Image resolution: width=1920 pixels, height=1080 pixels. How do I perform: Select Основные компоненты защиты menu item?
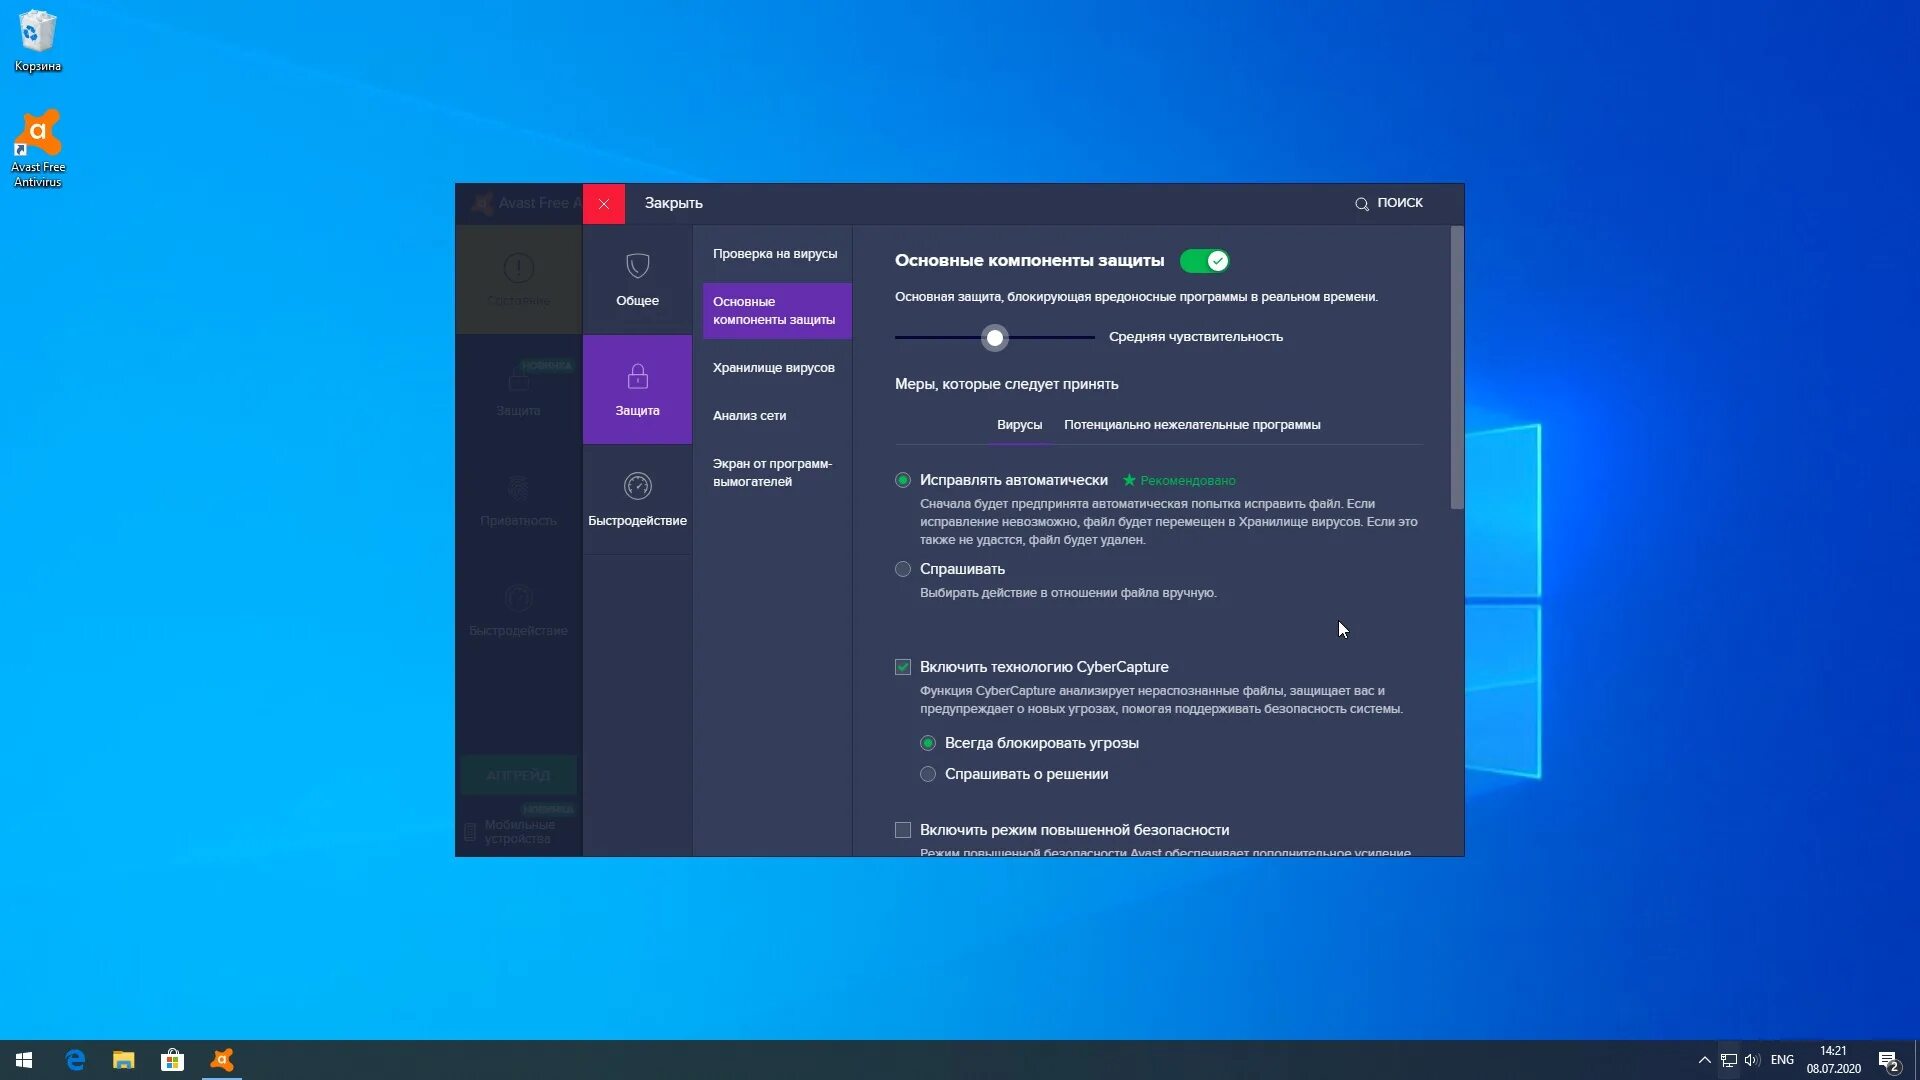point(777,311)
